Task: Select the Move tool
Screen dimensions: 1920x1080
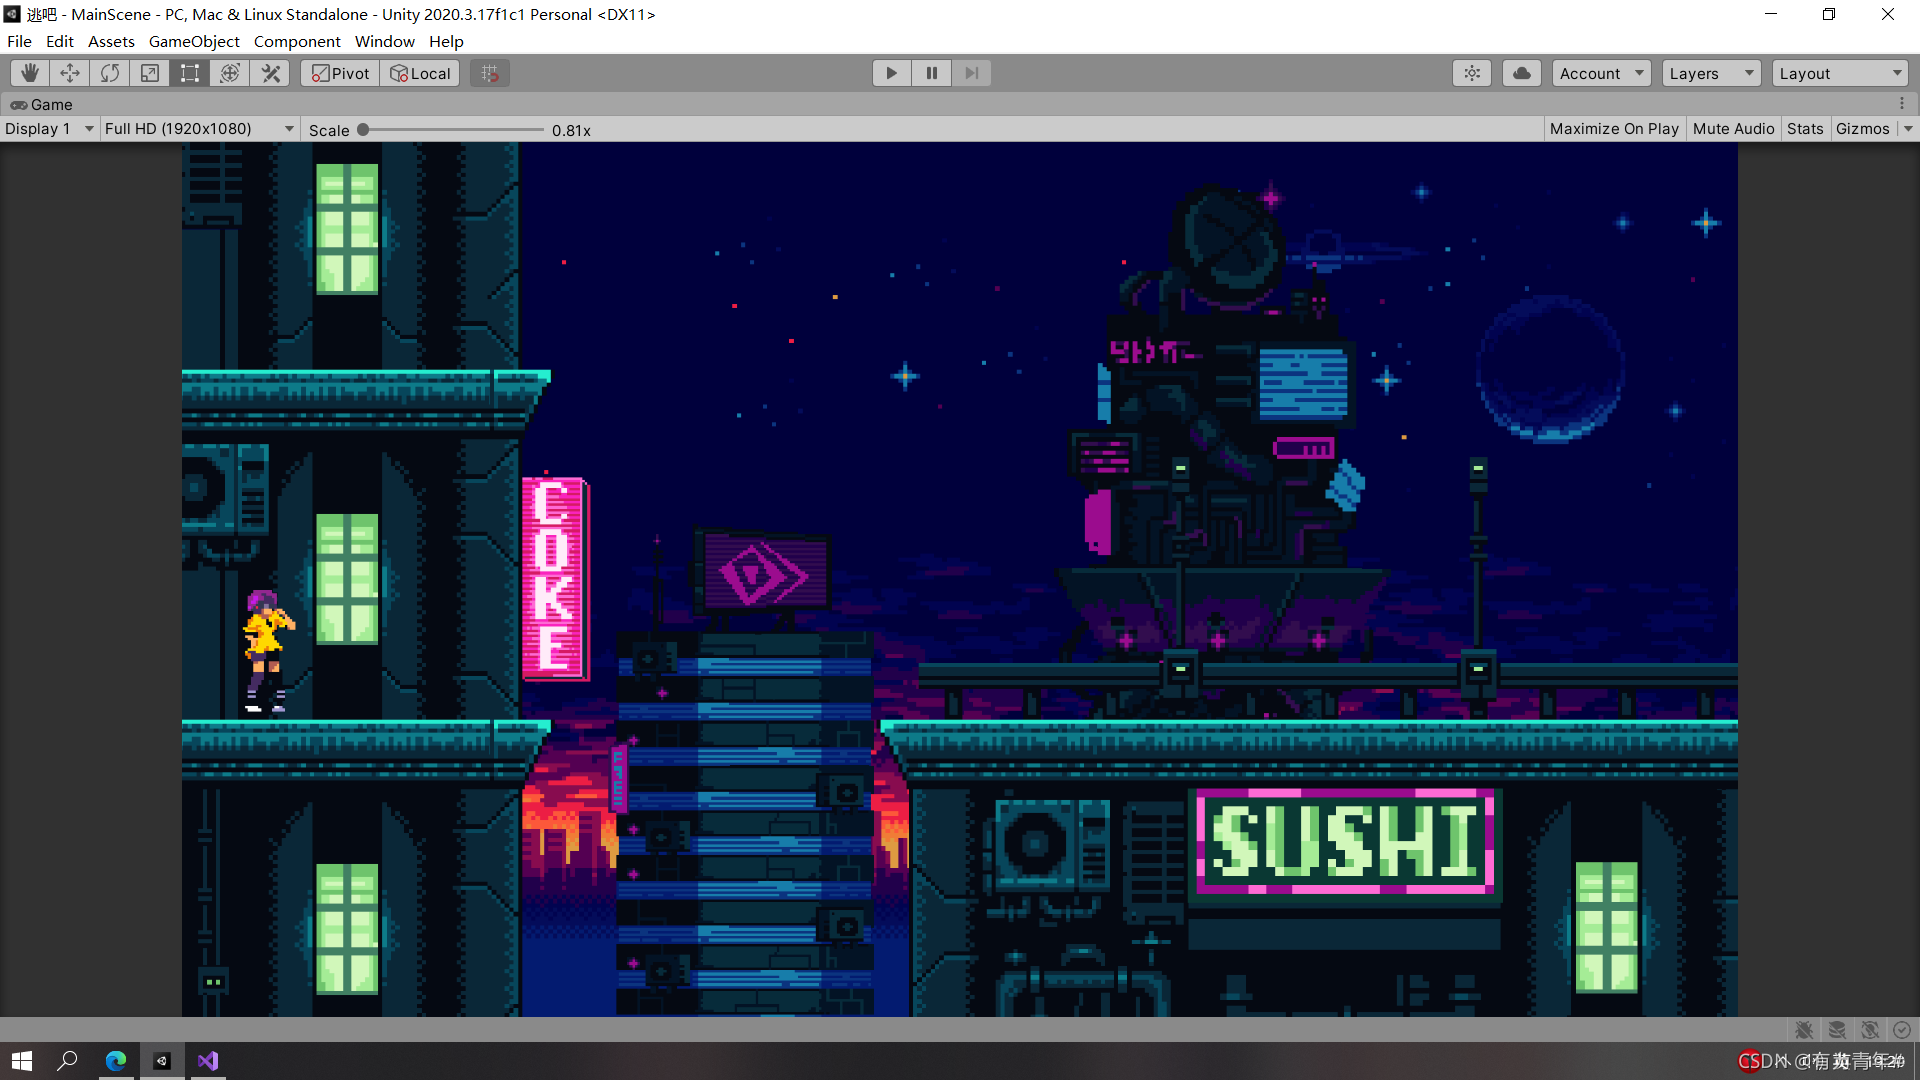Action: tap(70, 73)
